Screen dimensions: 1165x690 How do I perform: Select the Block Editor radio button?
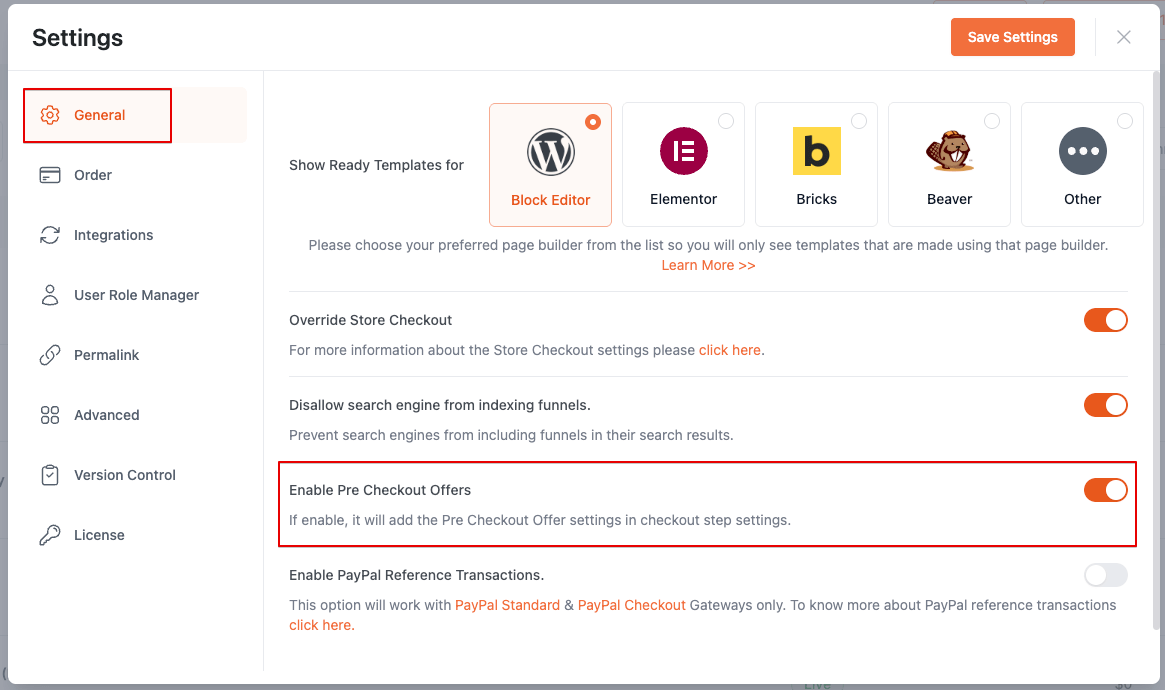pos(592,120)
